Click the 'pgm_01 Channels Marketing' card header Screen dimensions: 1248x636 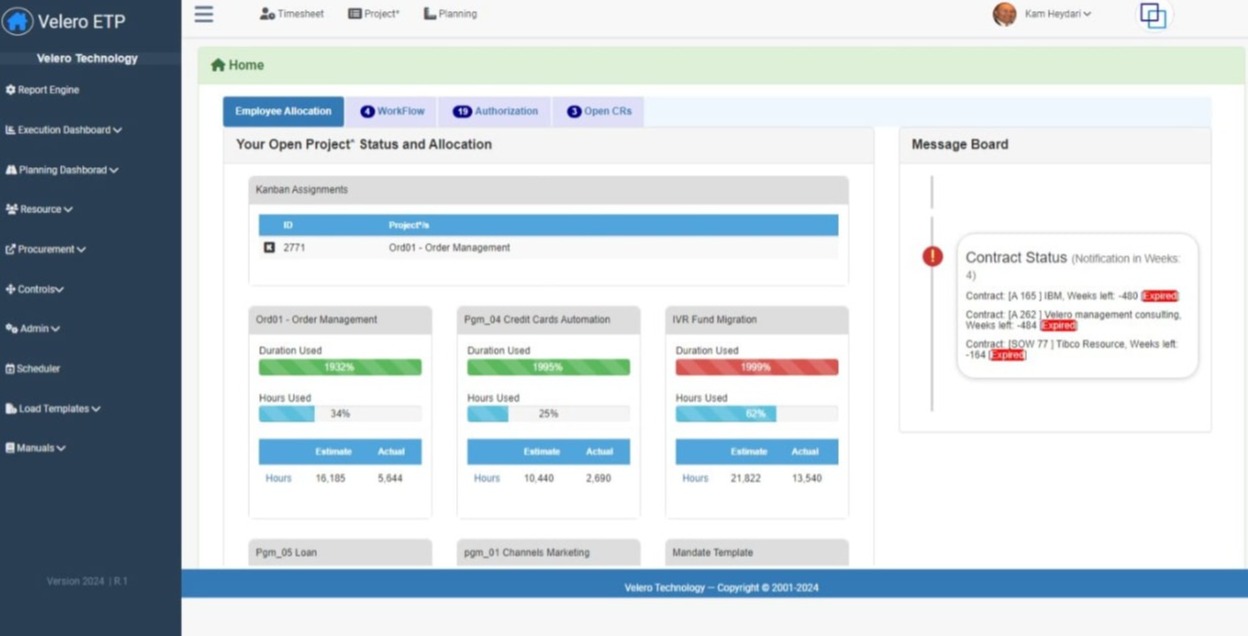(549, 552)
